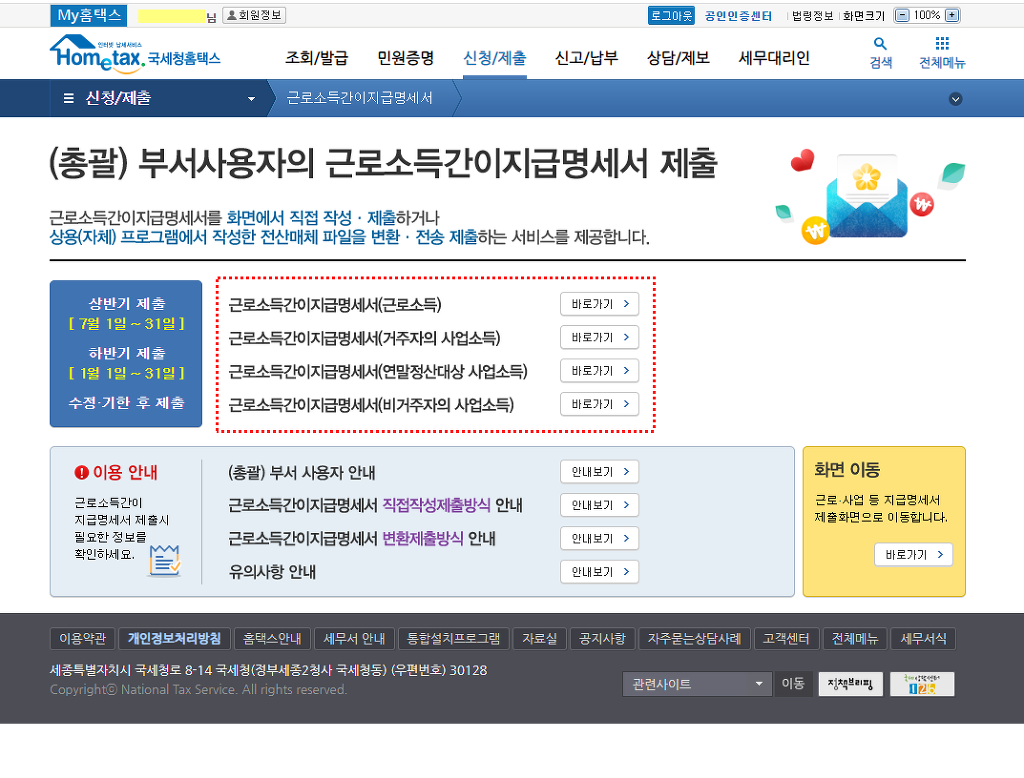Viewport: 1024px width, 778px height.
Task: Open the 관련사이트 dropdown list
Action: [696, 684]
